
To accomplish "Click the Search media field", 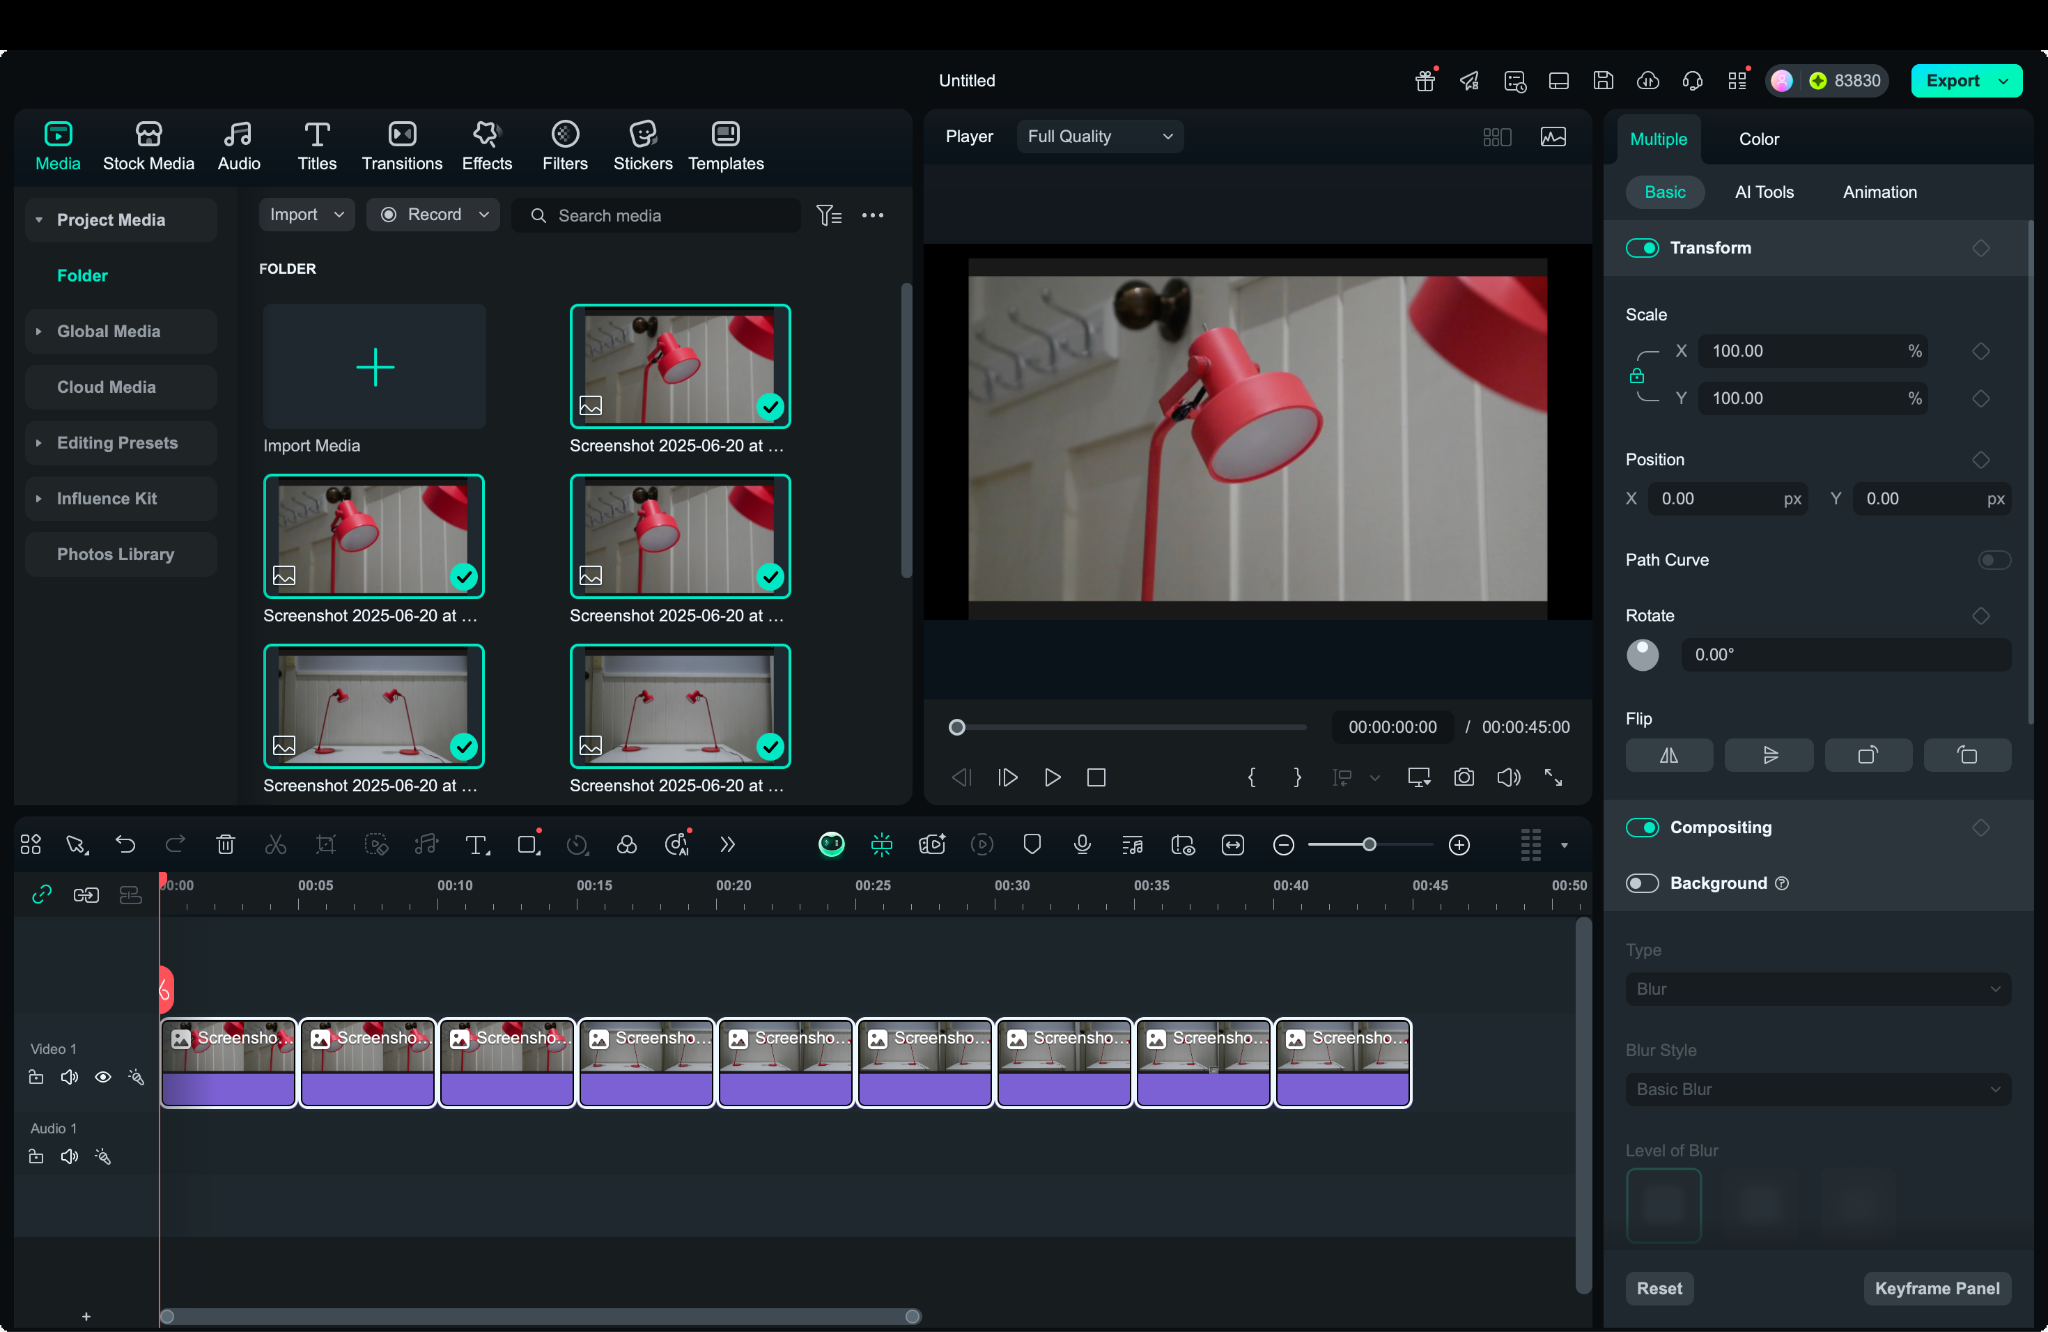I will (656, 215).
